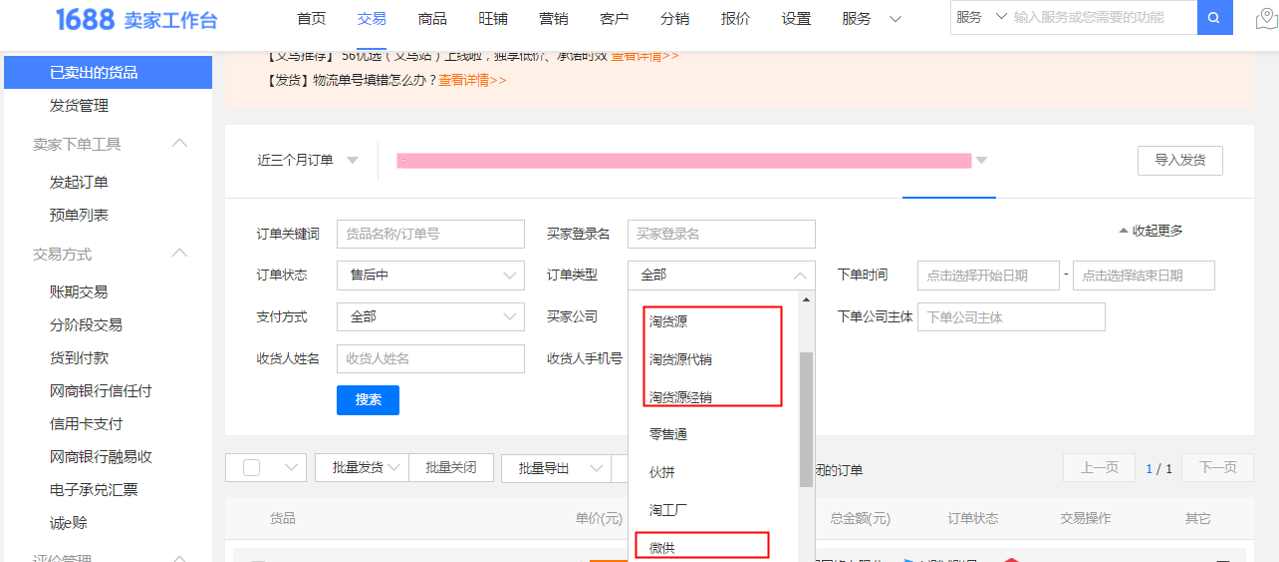Open the 近三个月订单 dropdown
This screenshot has width=1279, height=562.
click(308, 160)
